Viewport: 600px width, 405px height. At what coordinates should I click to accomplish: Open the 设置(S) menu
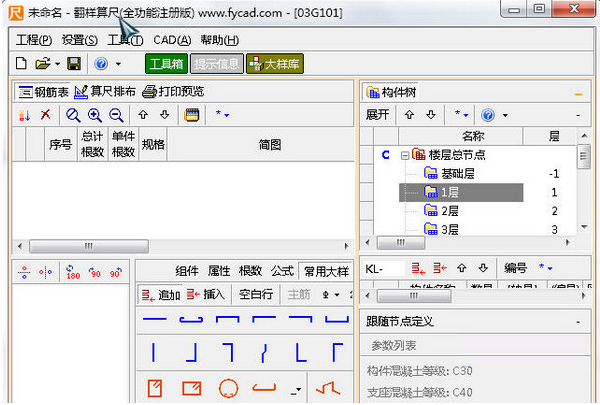point(80,40)
